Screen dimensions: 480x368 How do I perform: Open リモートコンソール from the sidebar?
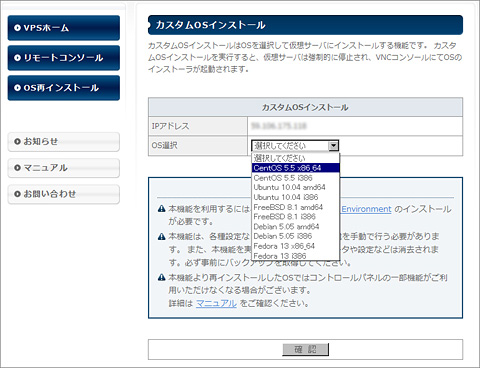pos(64,58)
